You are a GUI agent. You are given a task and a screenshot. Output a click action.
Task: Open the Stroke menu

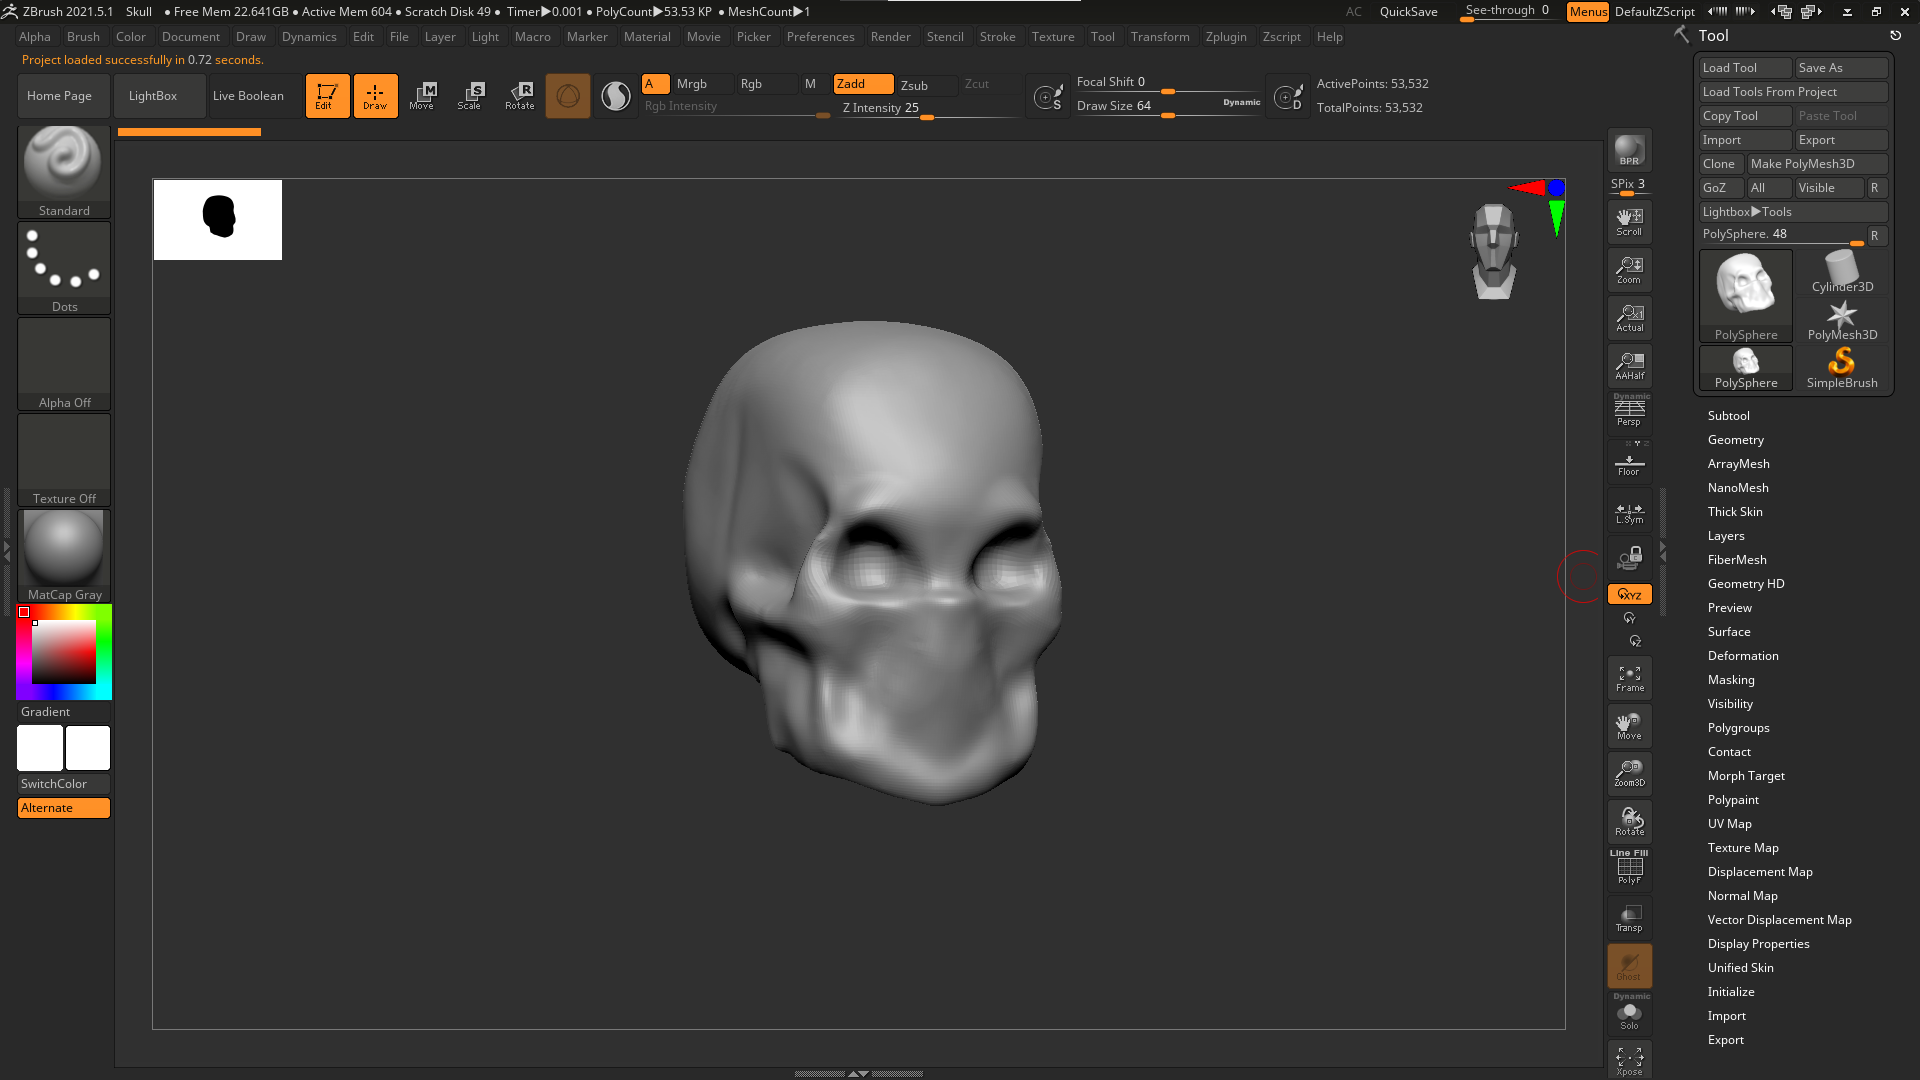click(x=997, y=37)
